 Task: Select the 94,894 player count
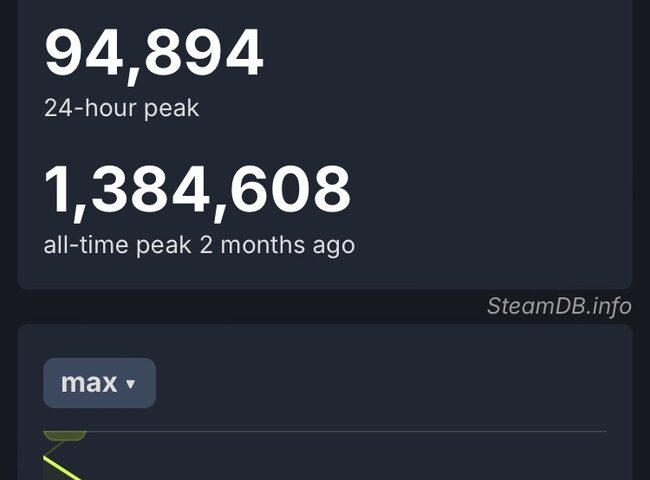click(x=154, y=55)
